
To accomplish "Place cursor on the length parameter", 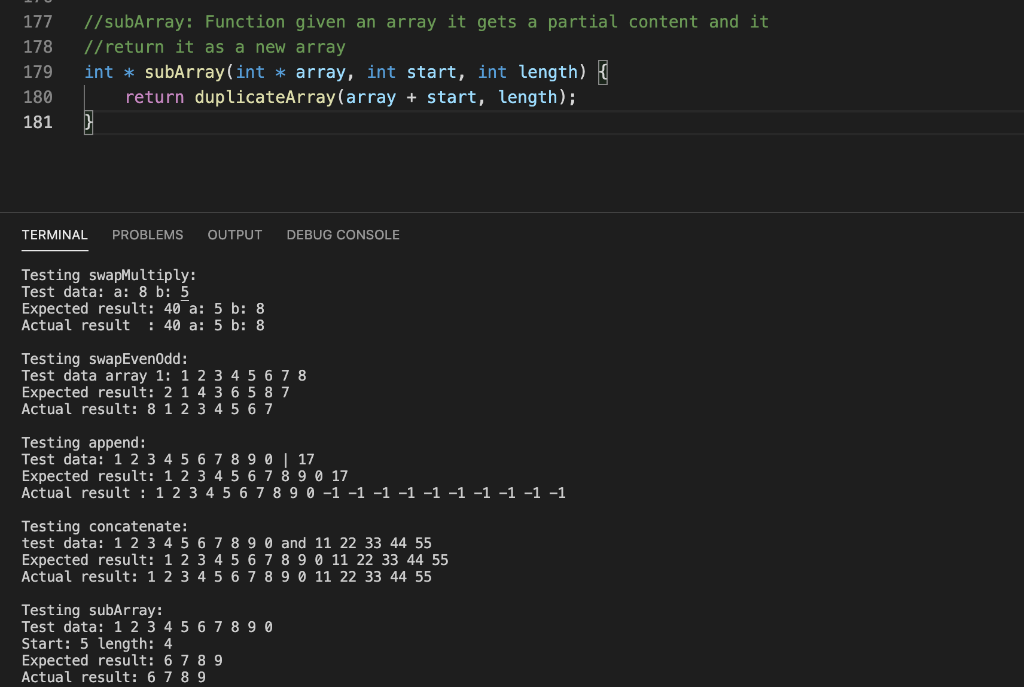I will tap(545, 71).
